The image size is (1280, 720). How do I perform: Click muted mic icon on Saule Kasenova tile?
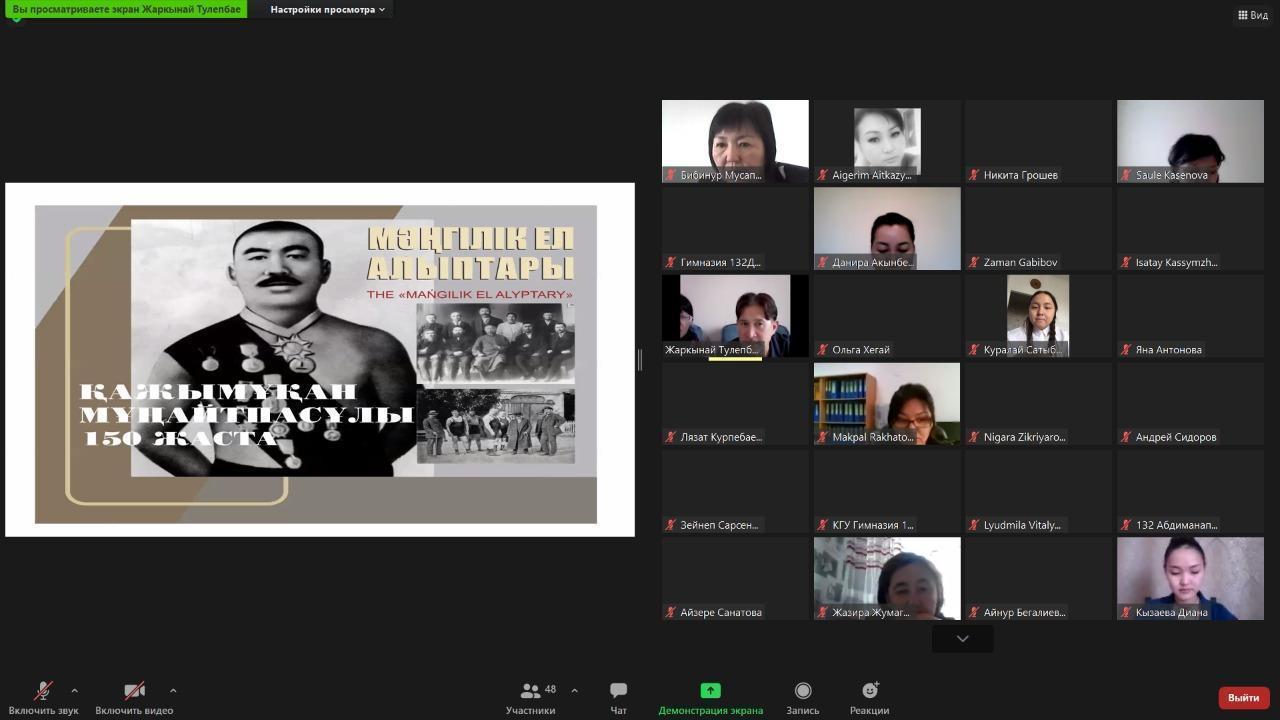pos(1126,175)
